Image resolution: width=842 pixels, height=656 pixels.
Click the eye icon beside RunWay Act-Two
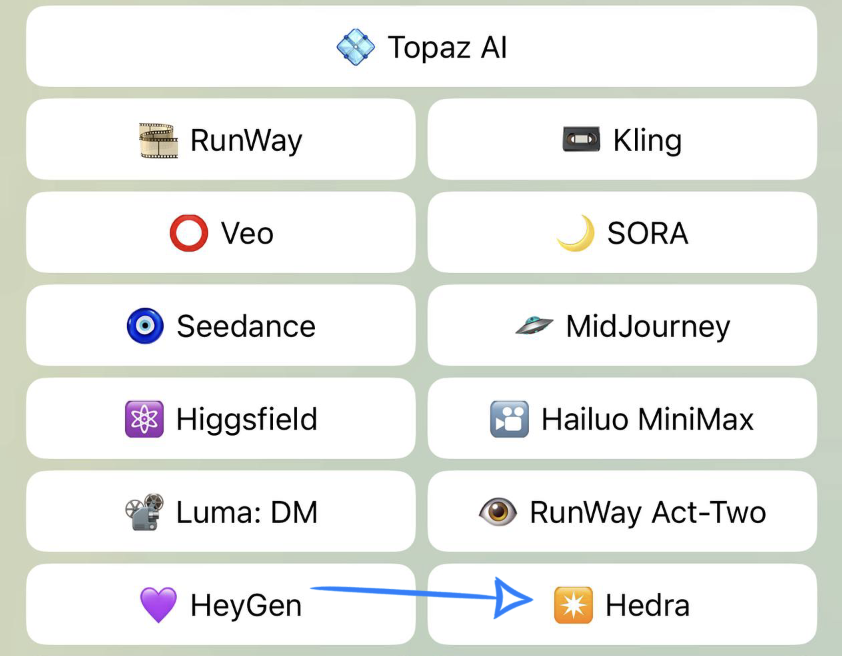497,512
